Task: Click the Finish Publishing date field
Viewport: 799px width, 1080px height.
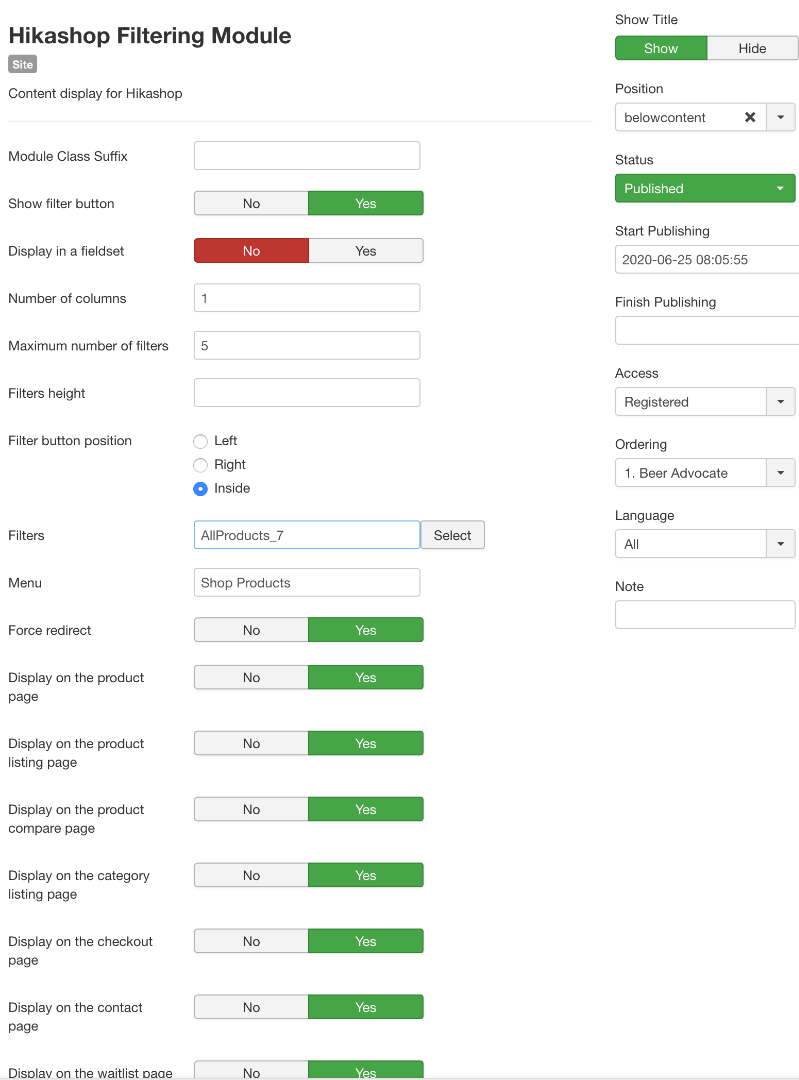Action: pos(706,331)
